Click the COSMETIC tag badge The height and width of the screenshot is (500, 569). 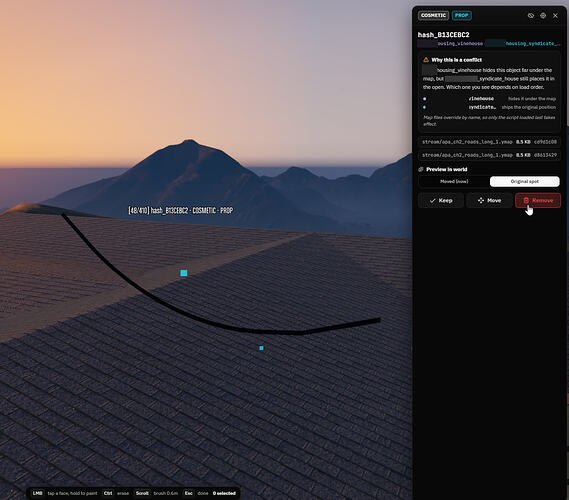(x=433, y=16)
